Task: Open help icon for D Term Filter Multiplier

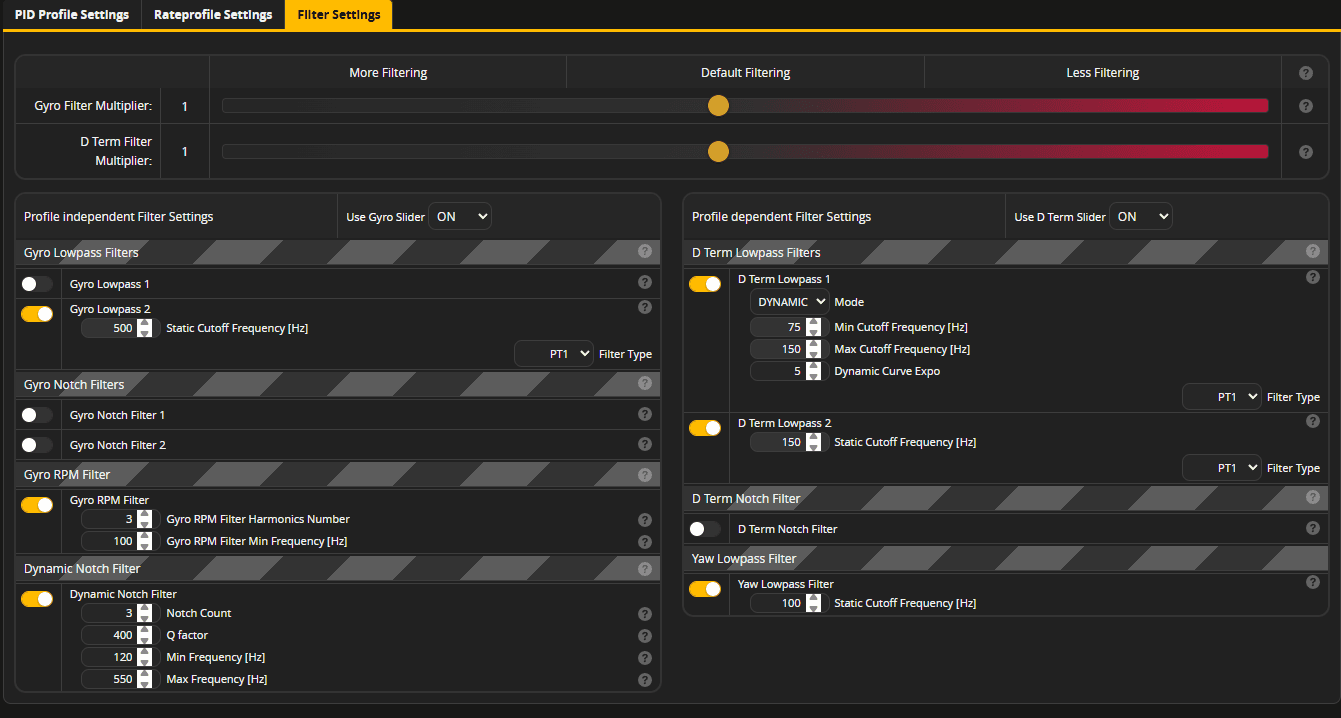Action: (x=1305, y=152)
